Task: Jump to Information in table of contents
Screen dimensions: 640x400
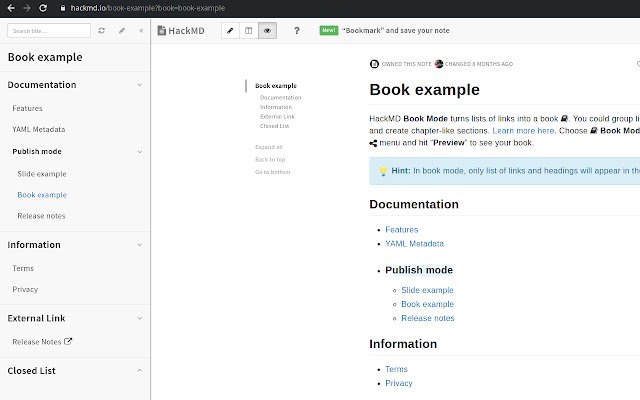Action: 276,107
